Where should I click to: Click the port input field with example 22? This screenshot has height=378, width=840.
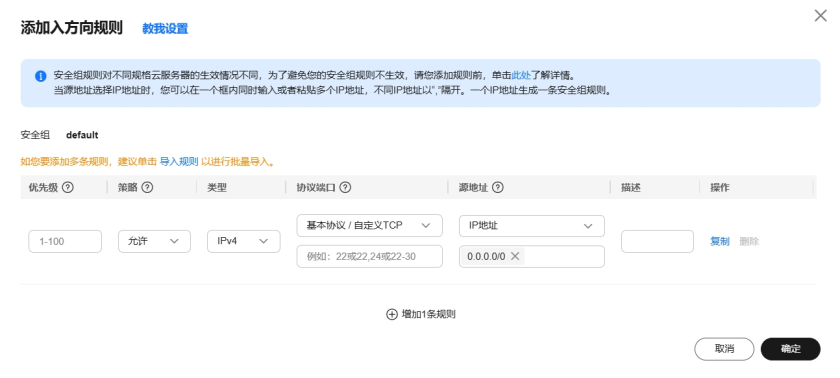(370, 256)
